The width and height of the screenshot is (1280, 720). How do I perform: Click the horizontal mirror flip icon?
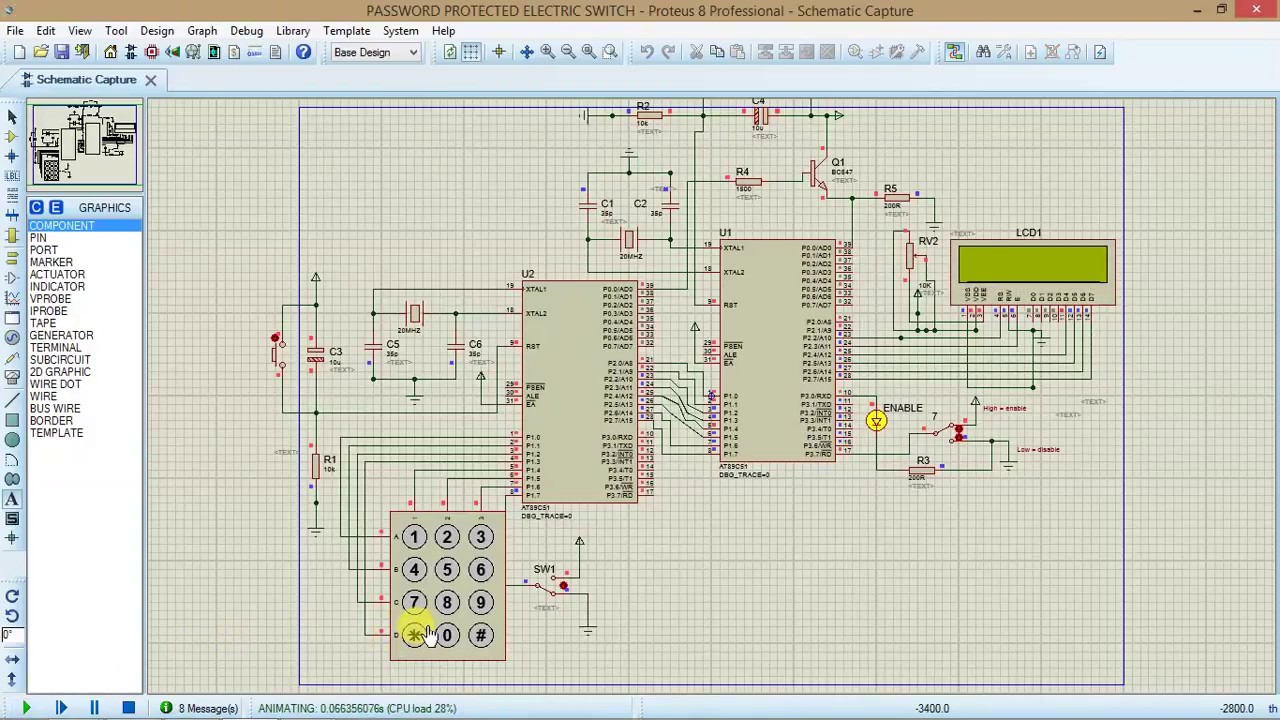click(x=12, y=659)
